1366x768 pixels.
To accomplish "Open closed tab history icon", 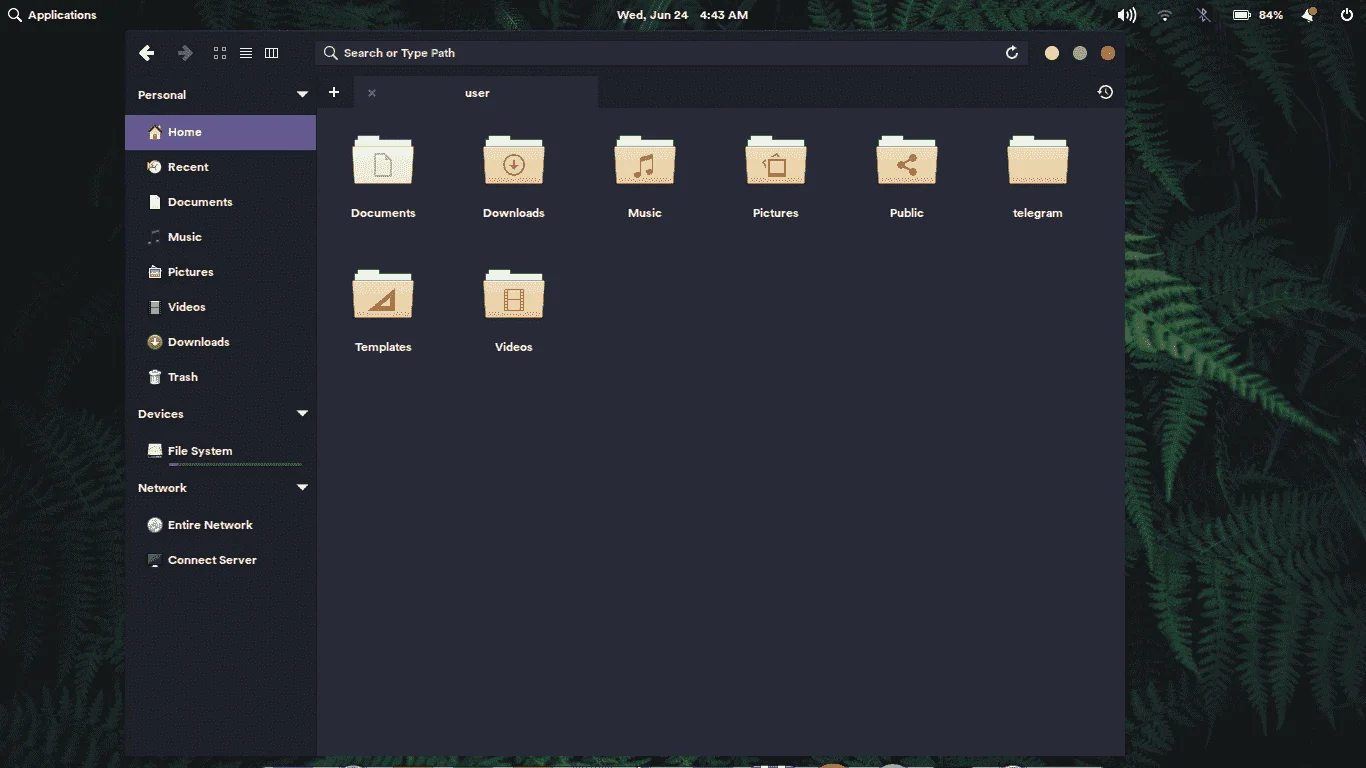I will pyautogui.click(x=1105, y=92).
